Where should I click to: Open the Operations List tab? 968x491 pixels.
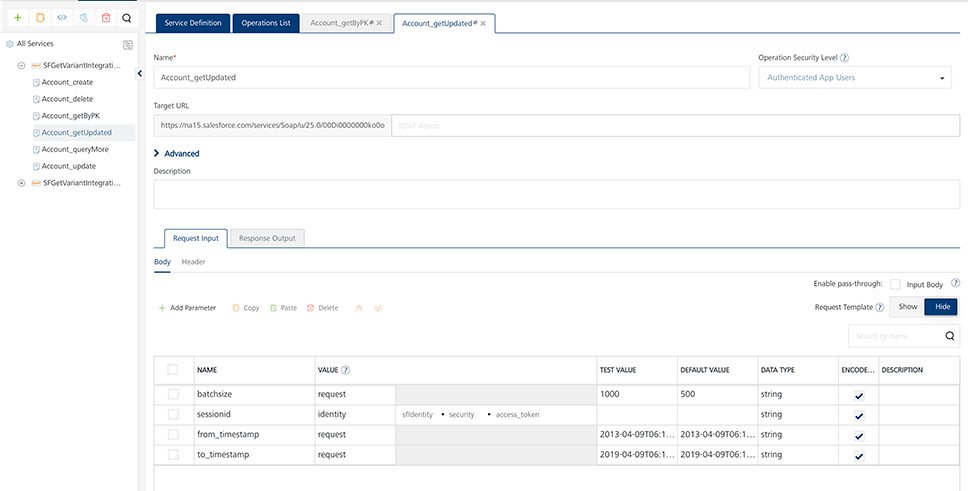267,23
